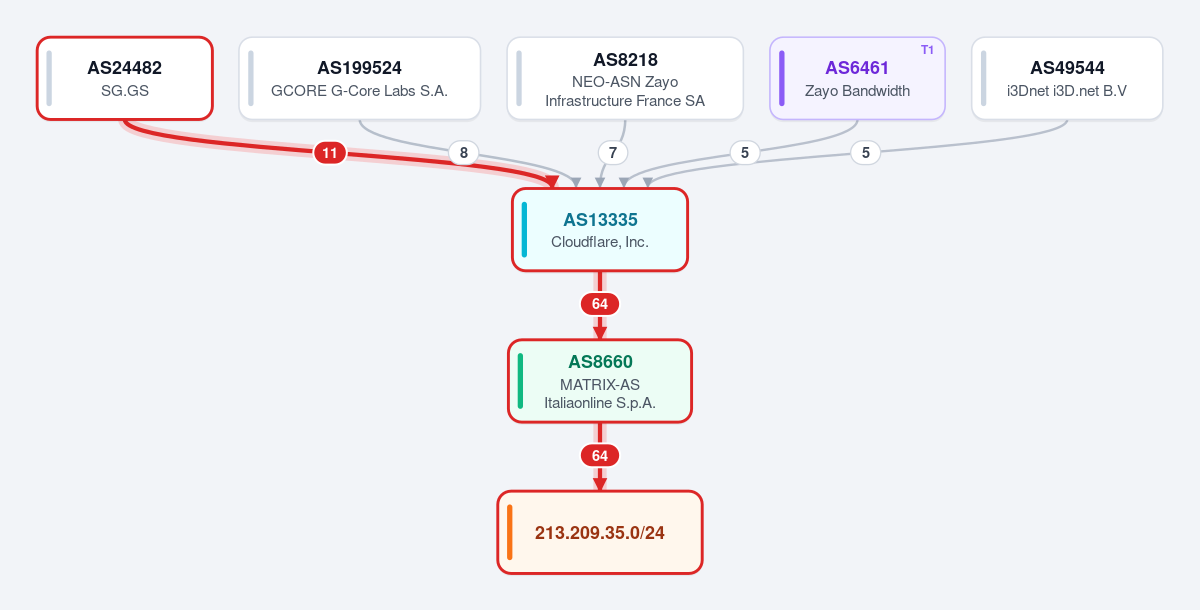The width and height of the screenshot is (1200, 610).
Task: Click the orange color bar on prefix node
Action: (x=509, y=532)
